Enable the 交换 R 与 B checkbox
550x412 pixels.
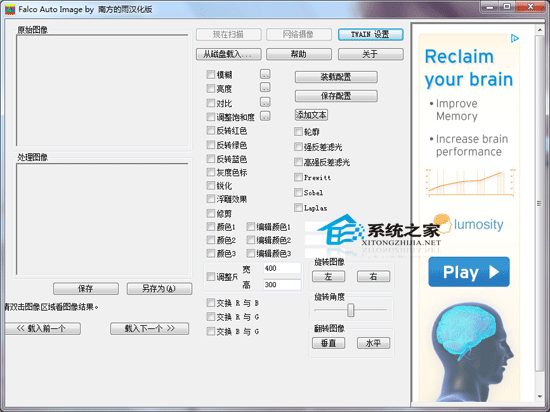pyautogui.click(x=210, y=303)
